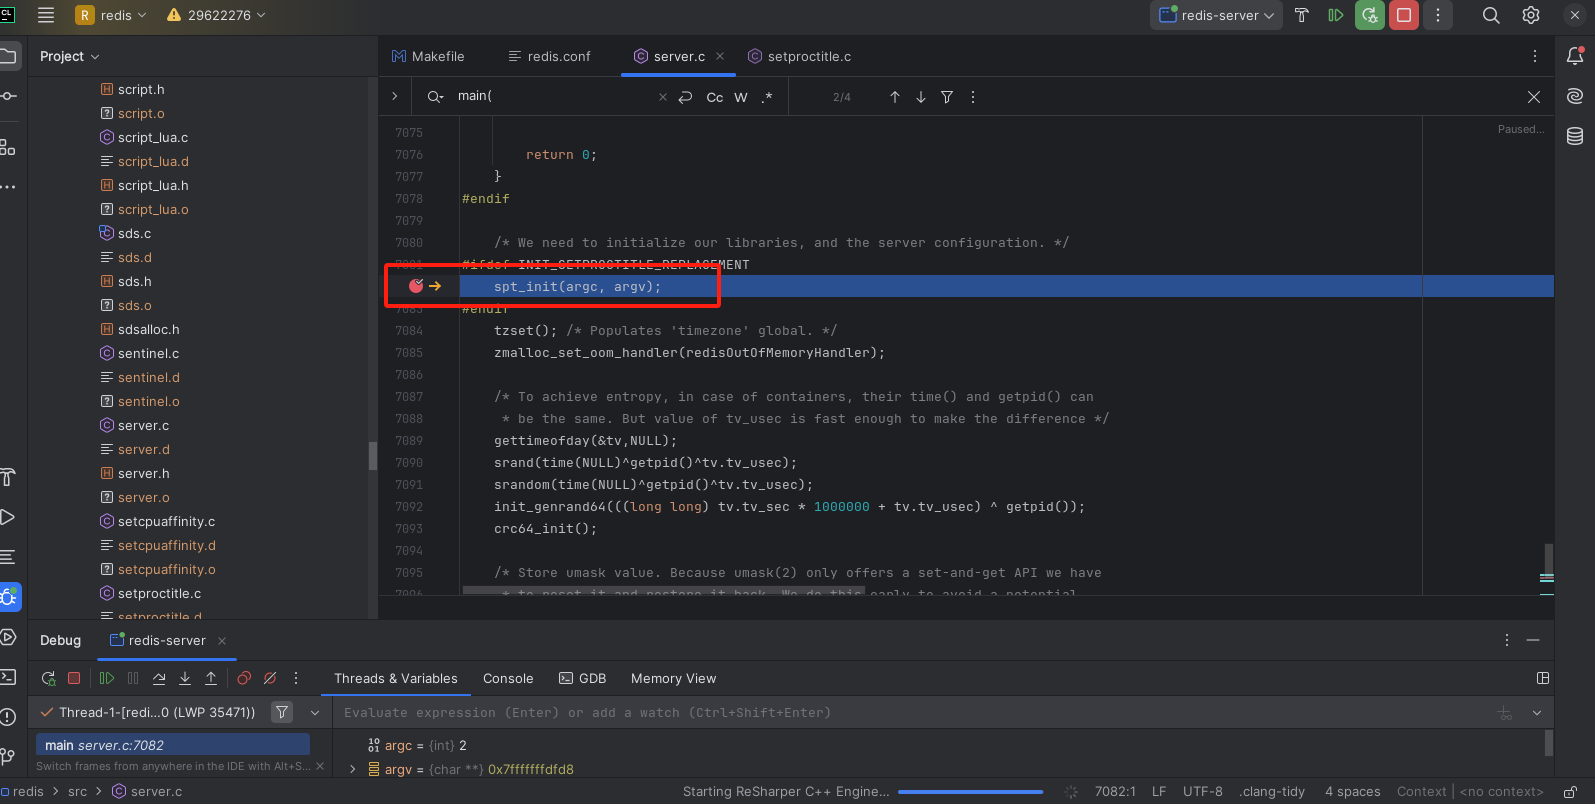Click the Step Out debug button
The image size is (1595, 804).
click(x=211, y=678)
